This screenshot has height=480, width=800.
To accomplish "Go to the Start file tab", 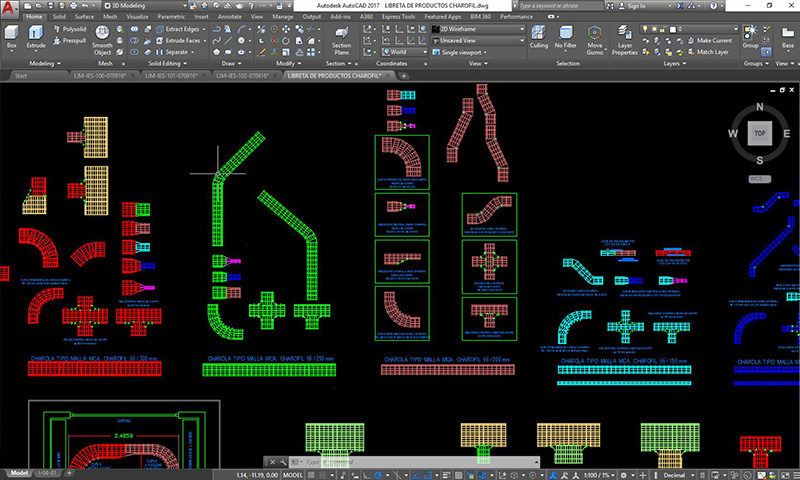I will click(x=21, y=76).
